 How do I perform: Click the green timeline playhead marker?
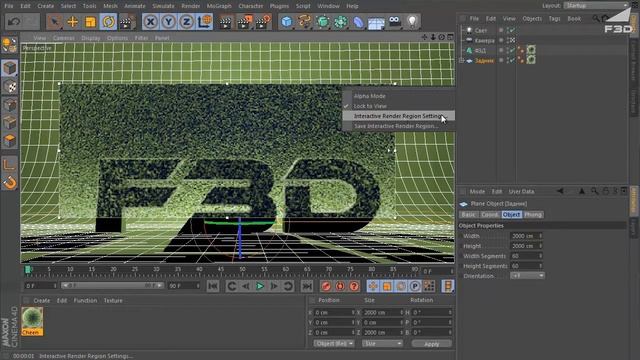[x=28, y=269]
